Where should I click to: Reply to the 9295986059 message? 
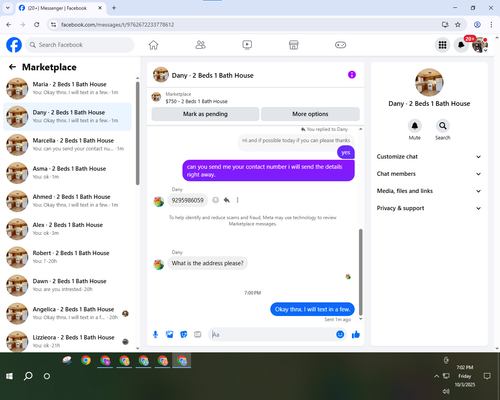coord(227,200)
